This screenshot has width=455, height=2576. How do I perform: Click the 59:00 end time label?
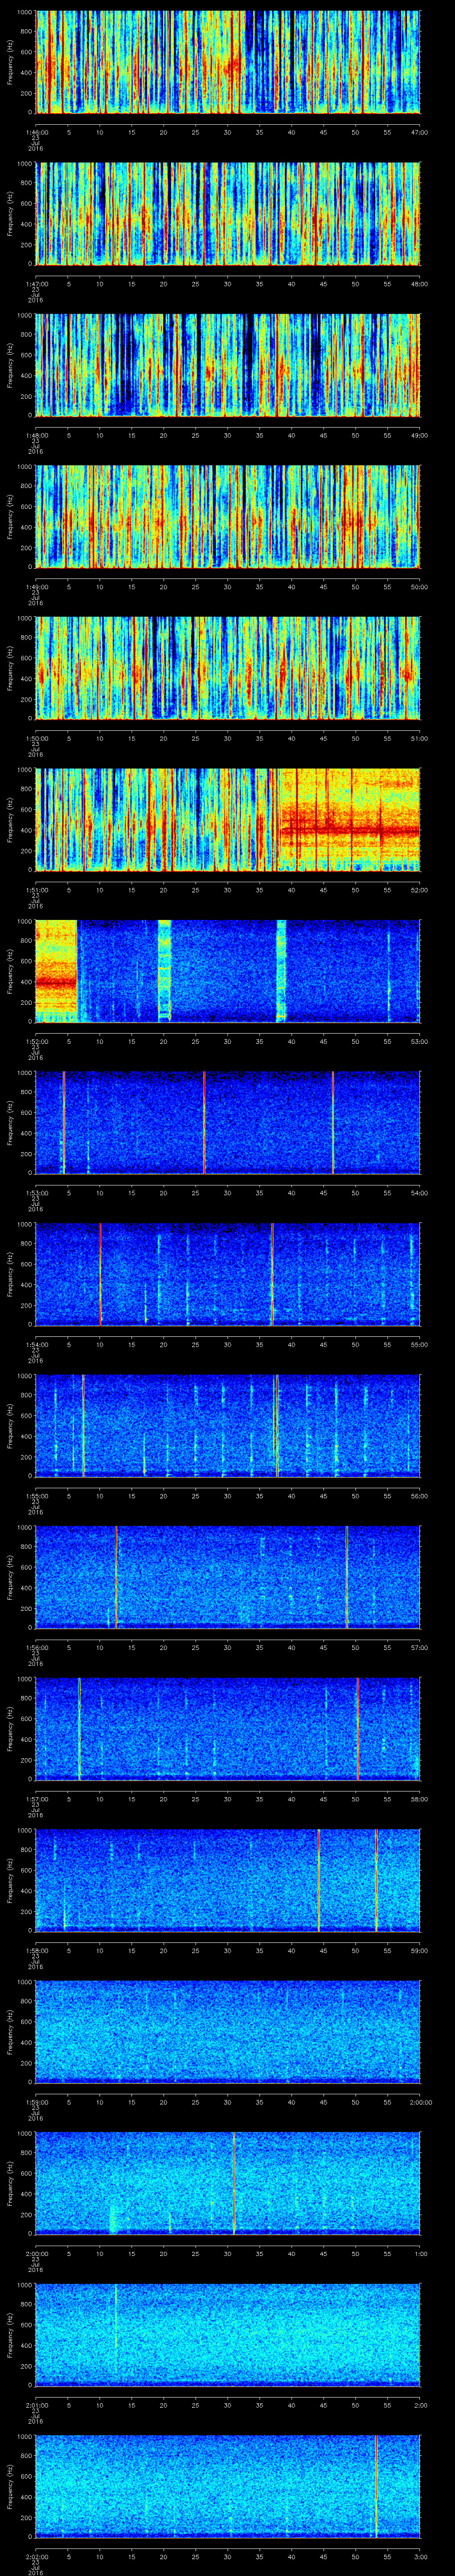pos(419,1950)
